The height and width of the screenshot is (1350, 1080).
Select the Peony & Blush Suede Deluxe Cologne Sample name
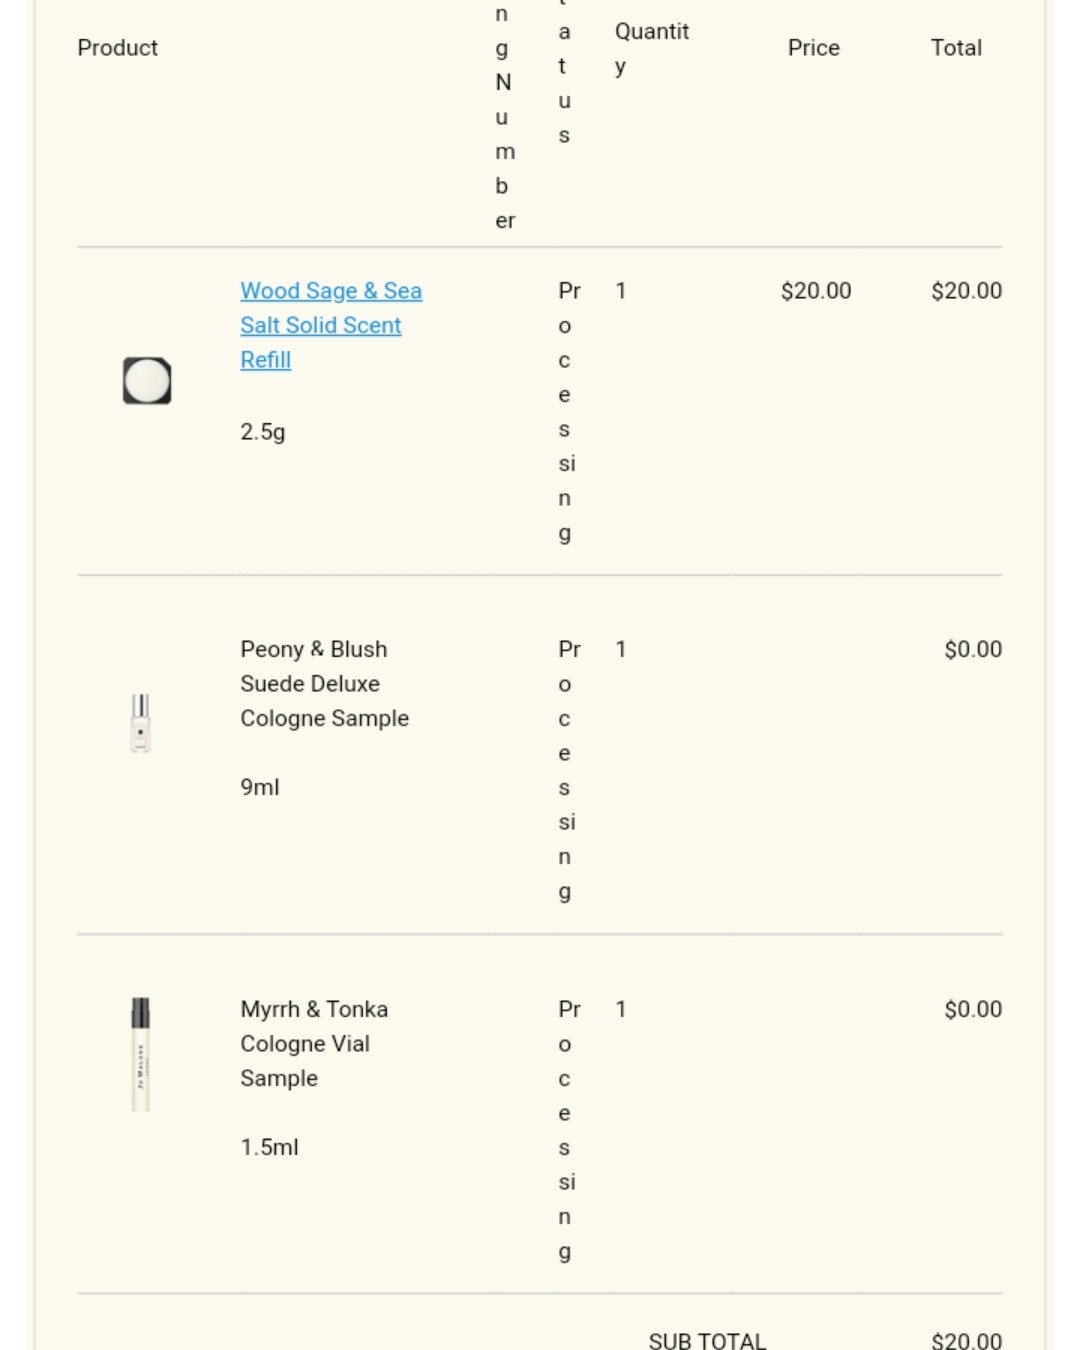click(x=325, y=684)
